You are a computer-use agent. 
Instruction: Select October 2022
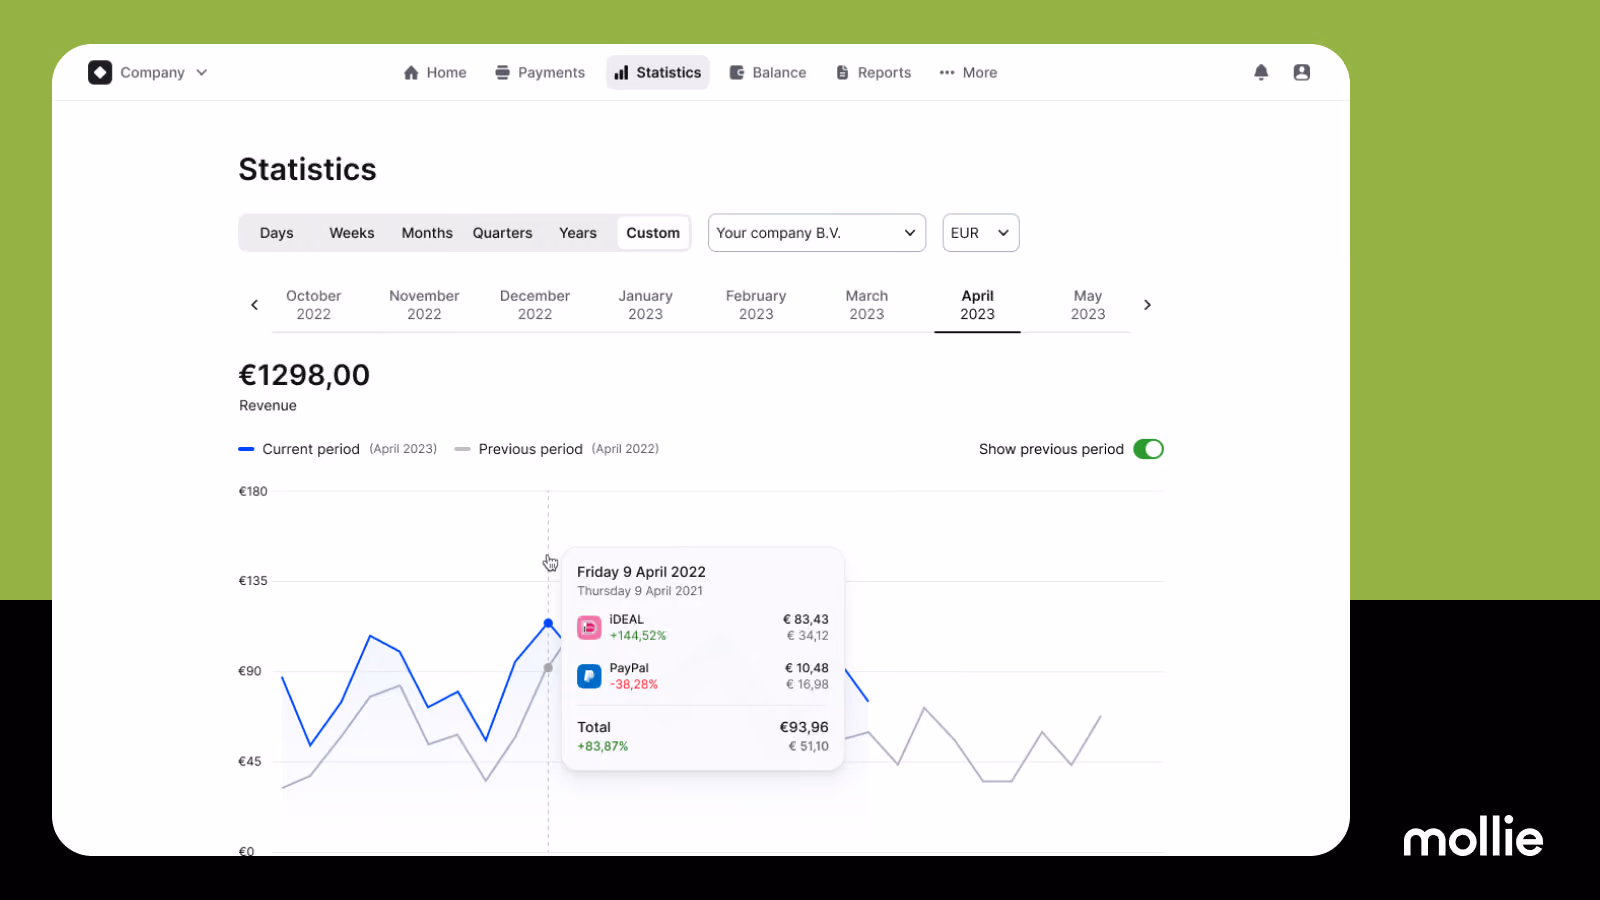click(314, 305)
